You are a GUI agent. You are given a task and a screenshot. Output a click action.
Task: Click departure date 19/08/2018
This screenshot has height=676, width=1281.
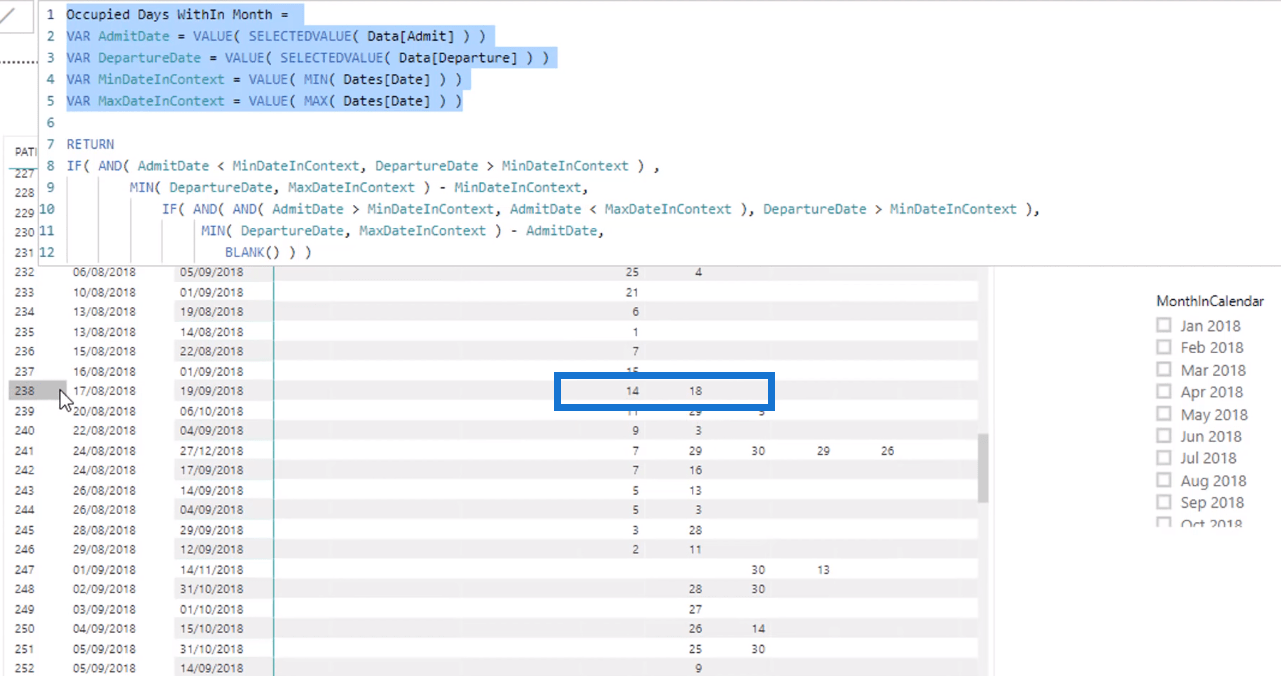tap(211, 312)
